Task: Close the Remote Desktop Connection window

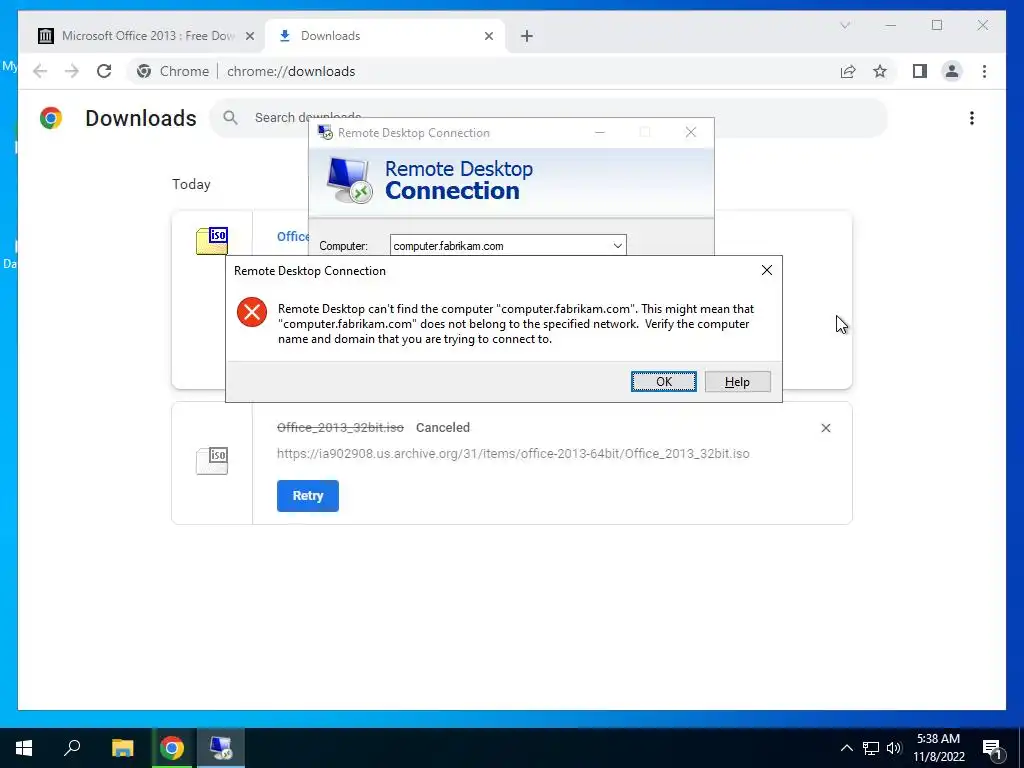Action: pos(691,133)
